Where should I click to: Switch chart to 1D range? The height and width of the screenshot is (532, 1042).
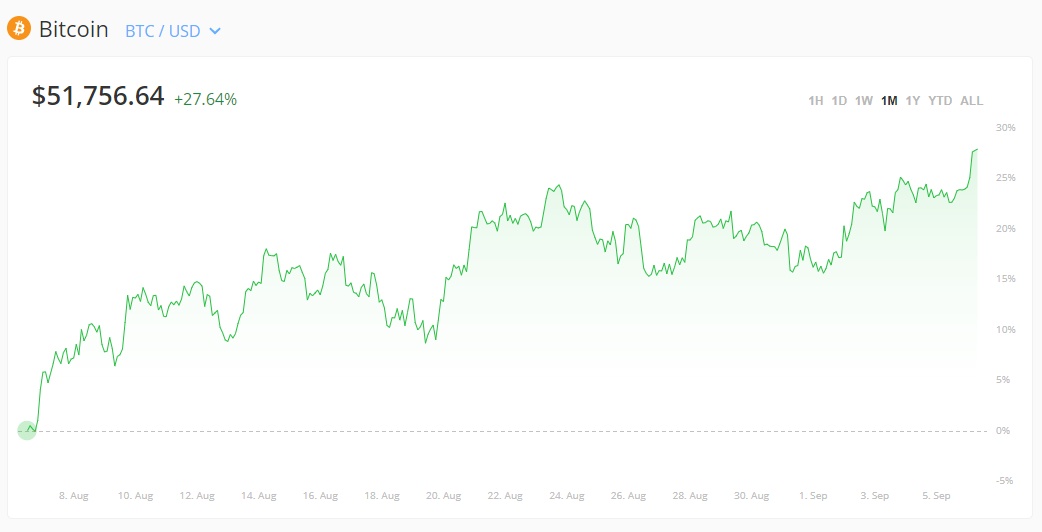[x=839, y=100]
